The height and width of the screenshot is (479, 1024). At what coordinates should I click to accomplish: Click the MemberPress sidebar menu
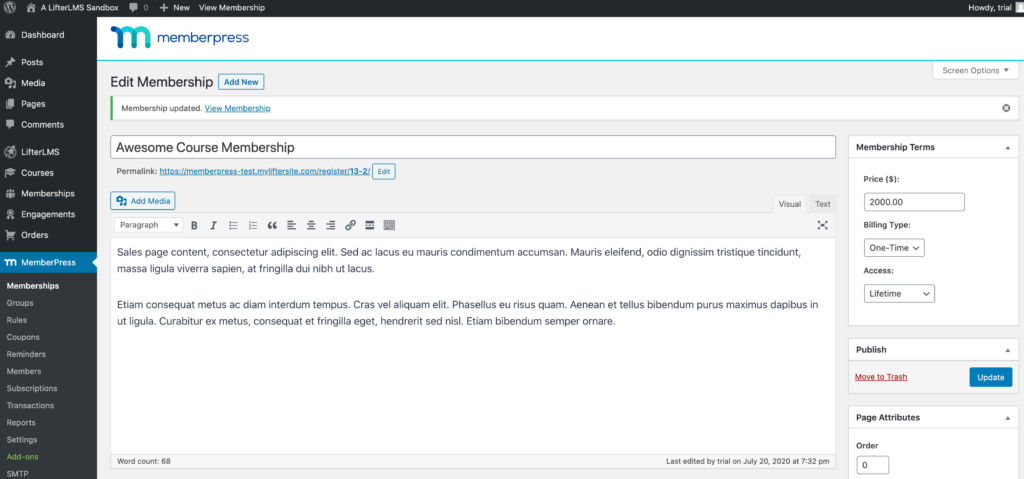pos(48,263)
